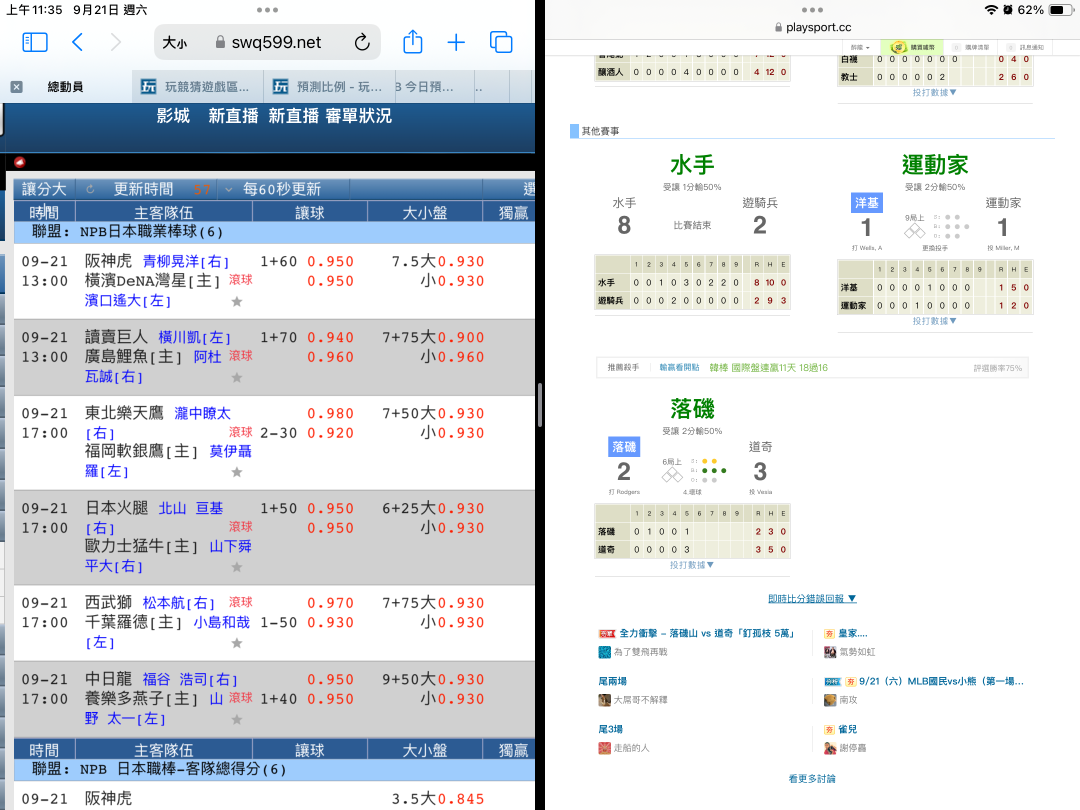
Task: Click the 看更多討論 link
Action: 812,778
